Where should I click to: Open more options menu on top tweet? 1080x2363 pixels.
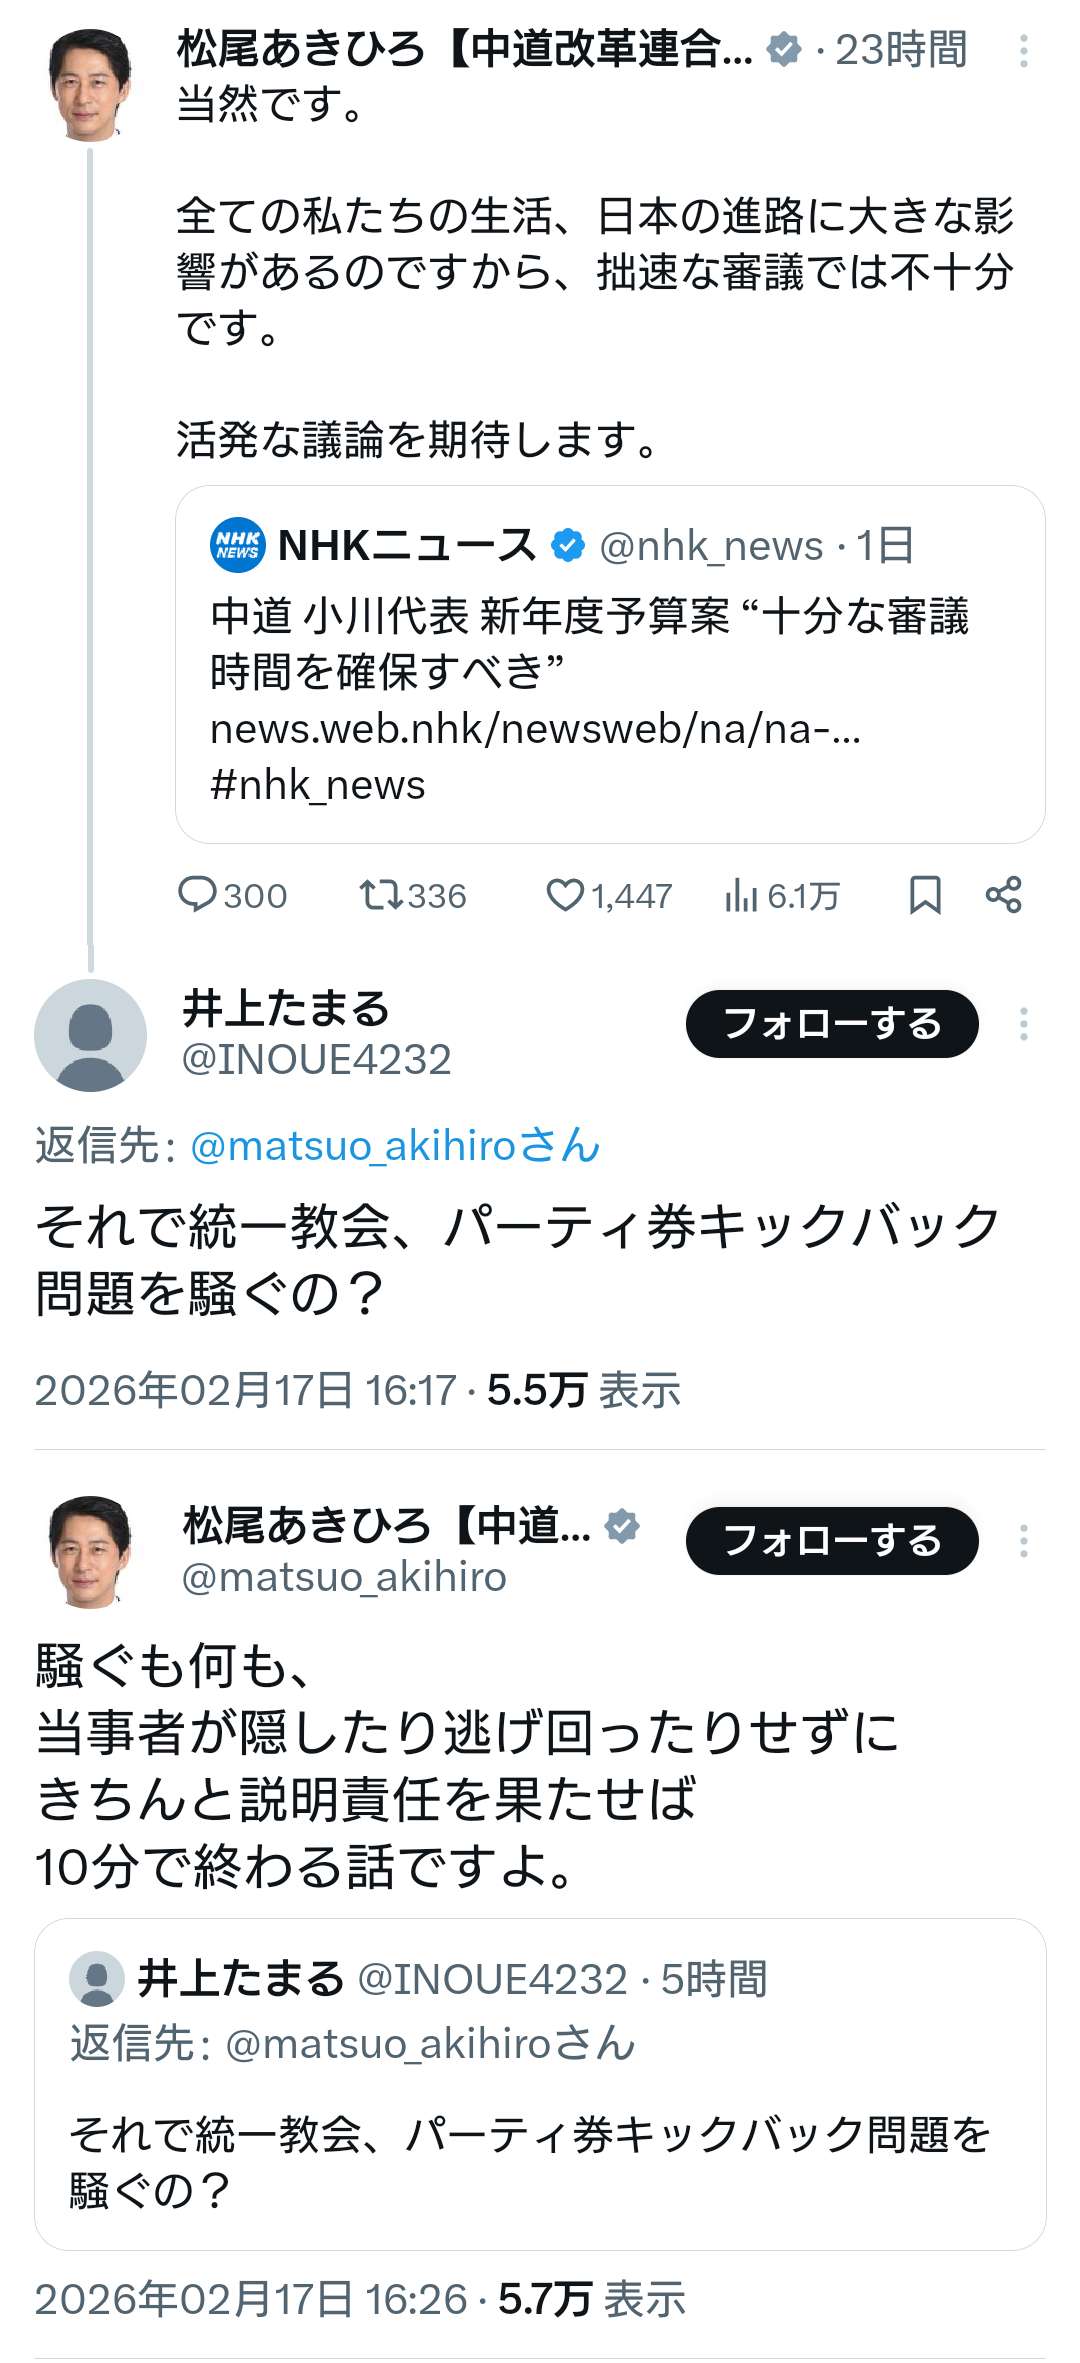1023,51
